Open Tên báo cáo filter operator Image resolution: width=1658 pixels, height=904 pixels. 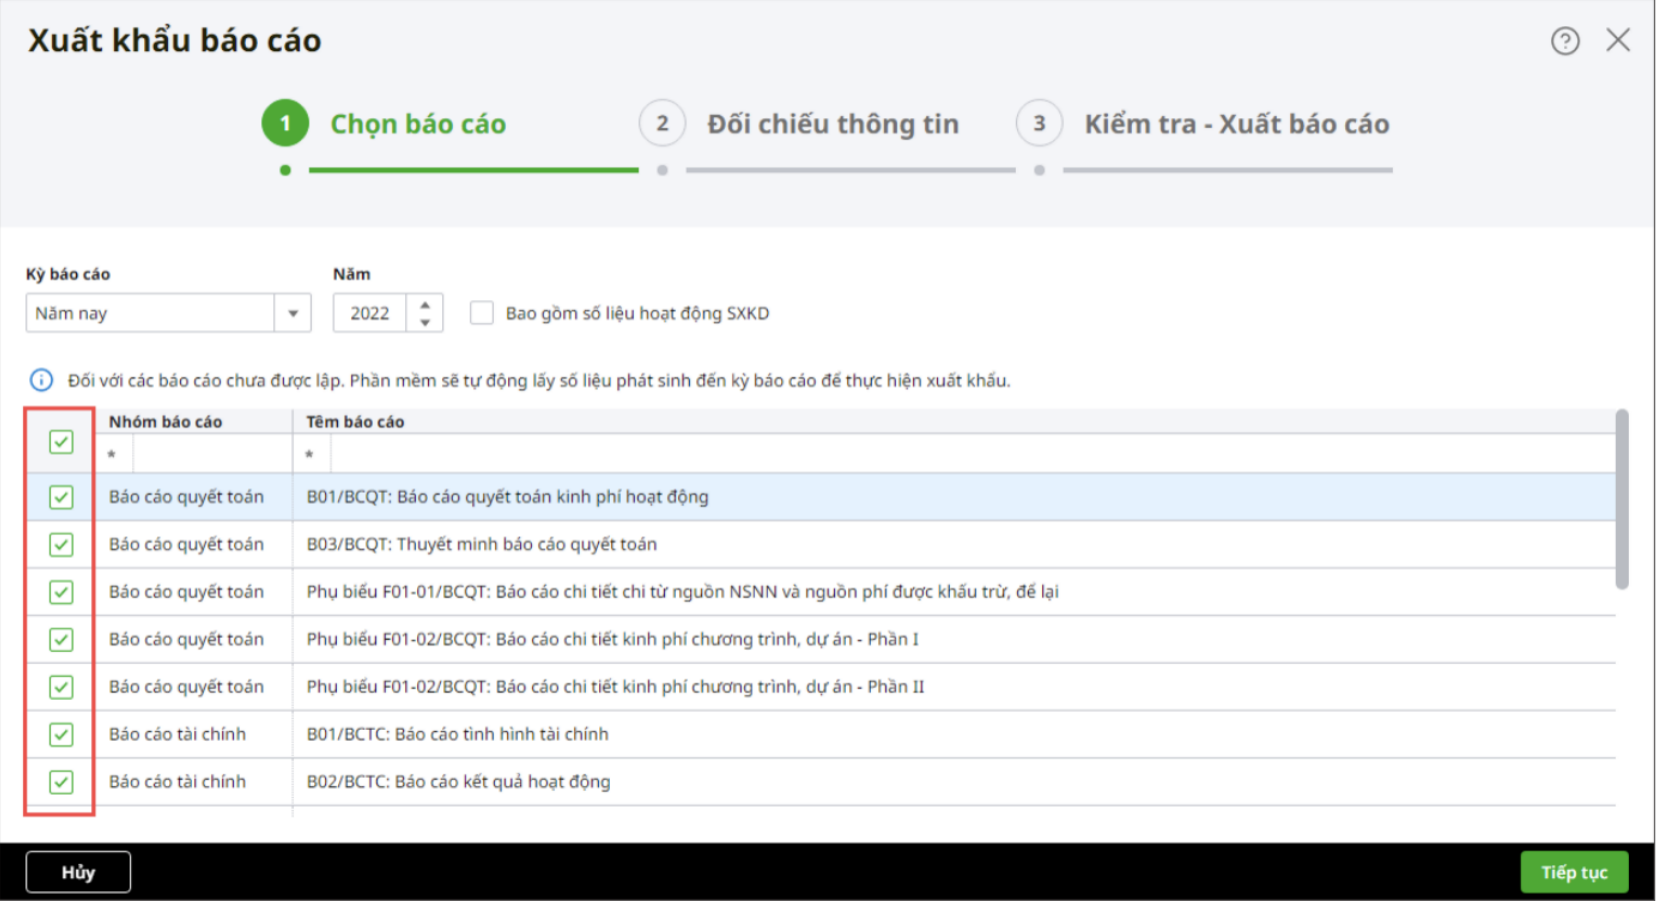click(310, 455)
